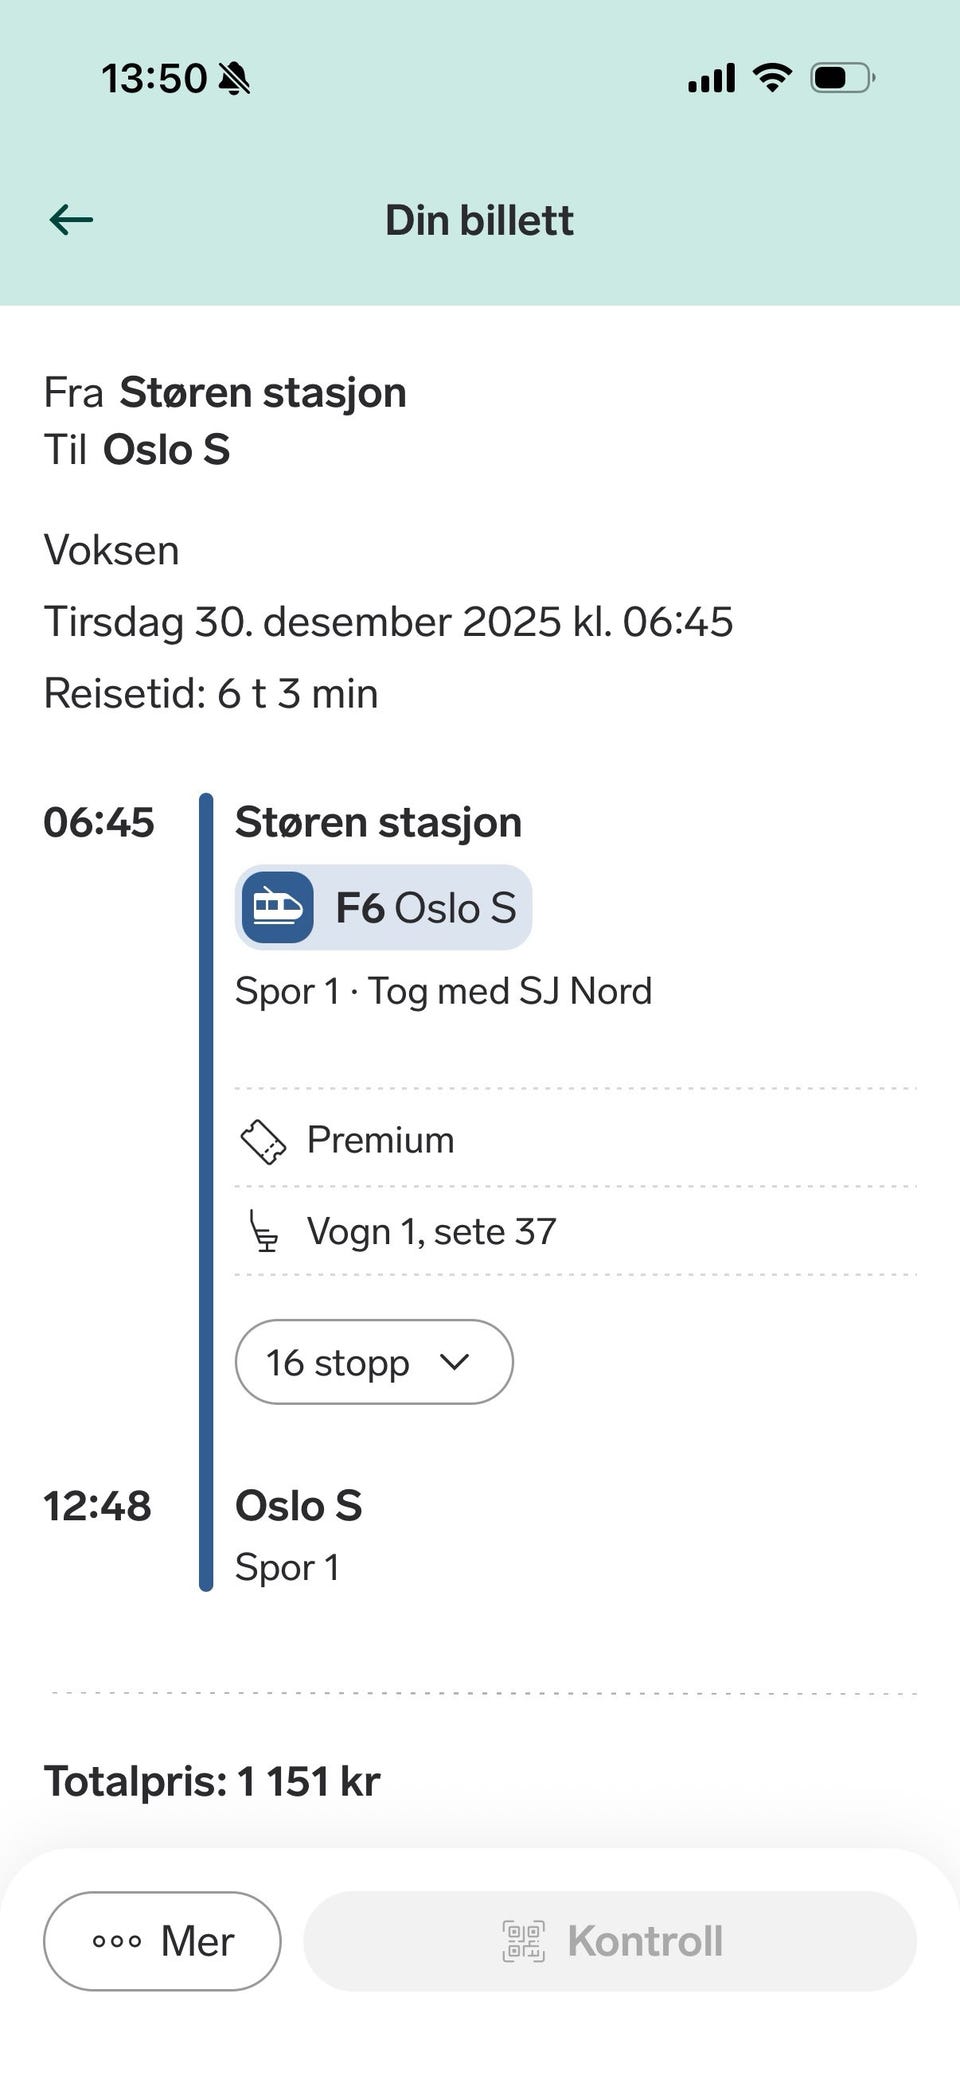Tap the Premium ticket icon
Image resolution: width=960 pixels, height=2087 pixels.
[x=264, y=1141]
